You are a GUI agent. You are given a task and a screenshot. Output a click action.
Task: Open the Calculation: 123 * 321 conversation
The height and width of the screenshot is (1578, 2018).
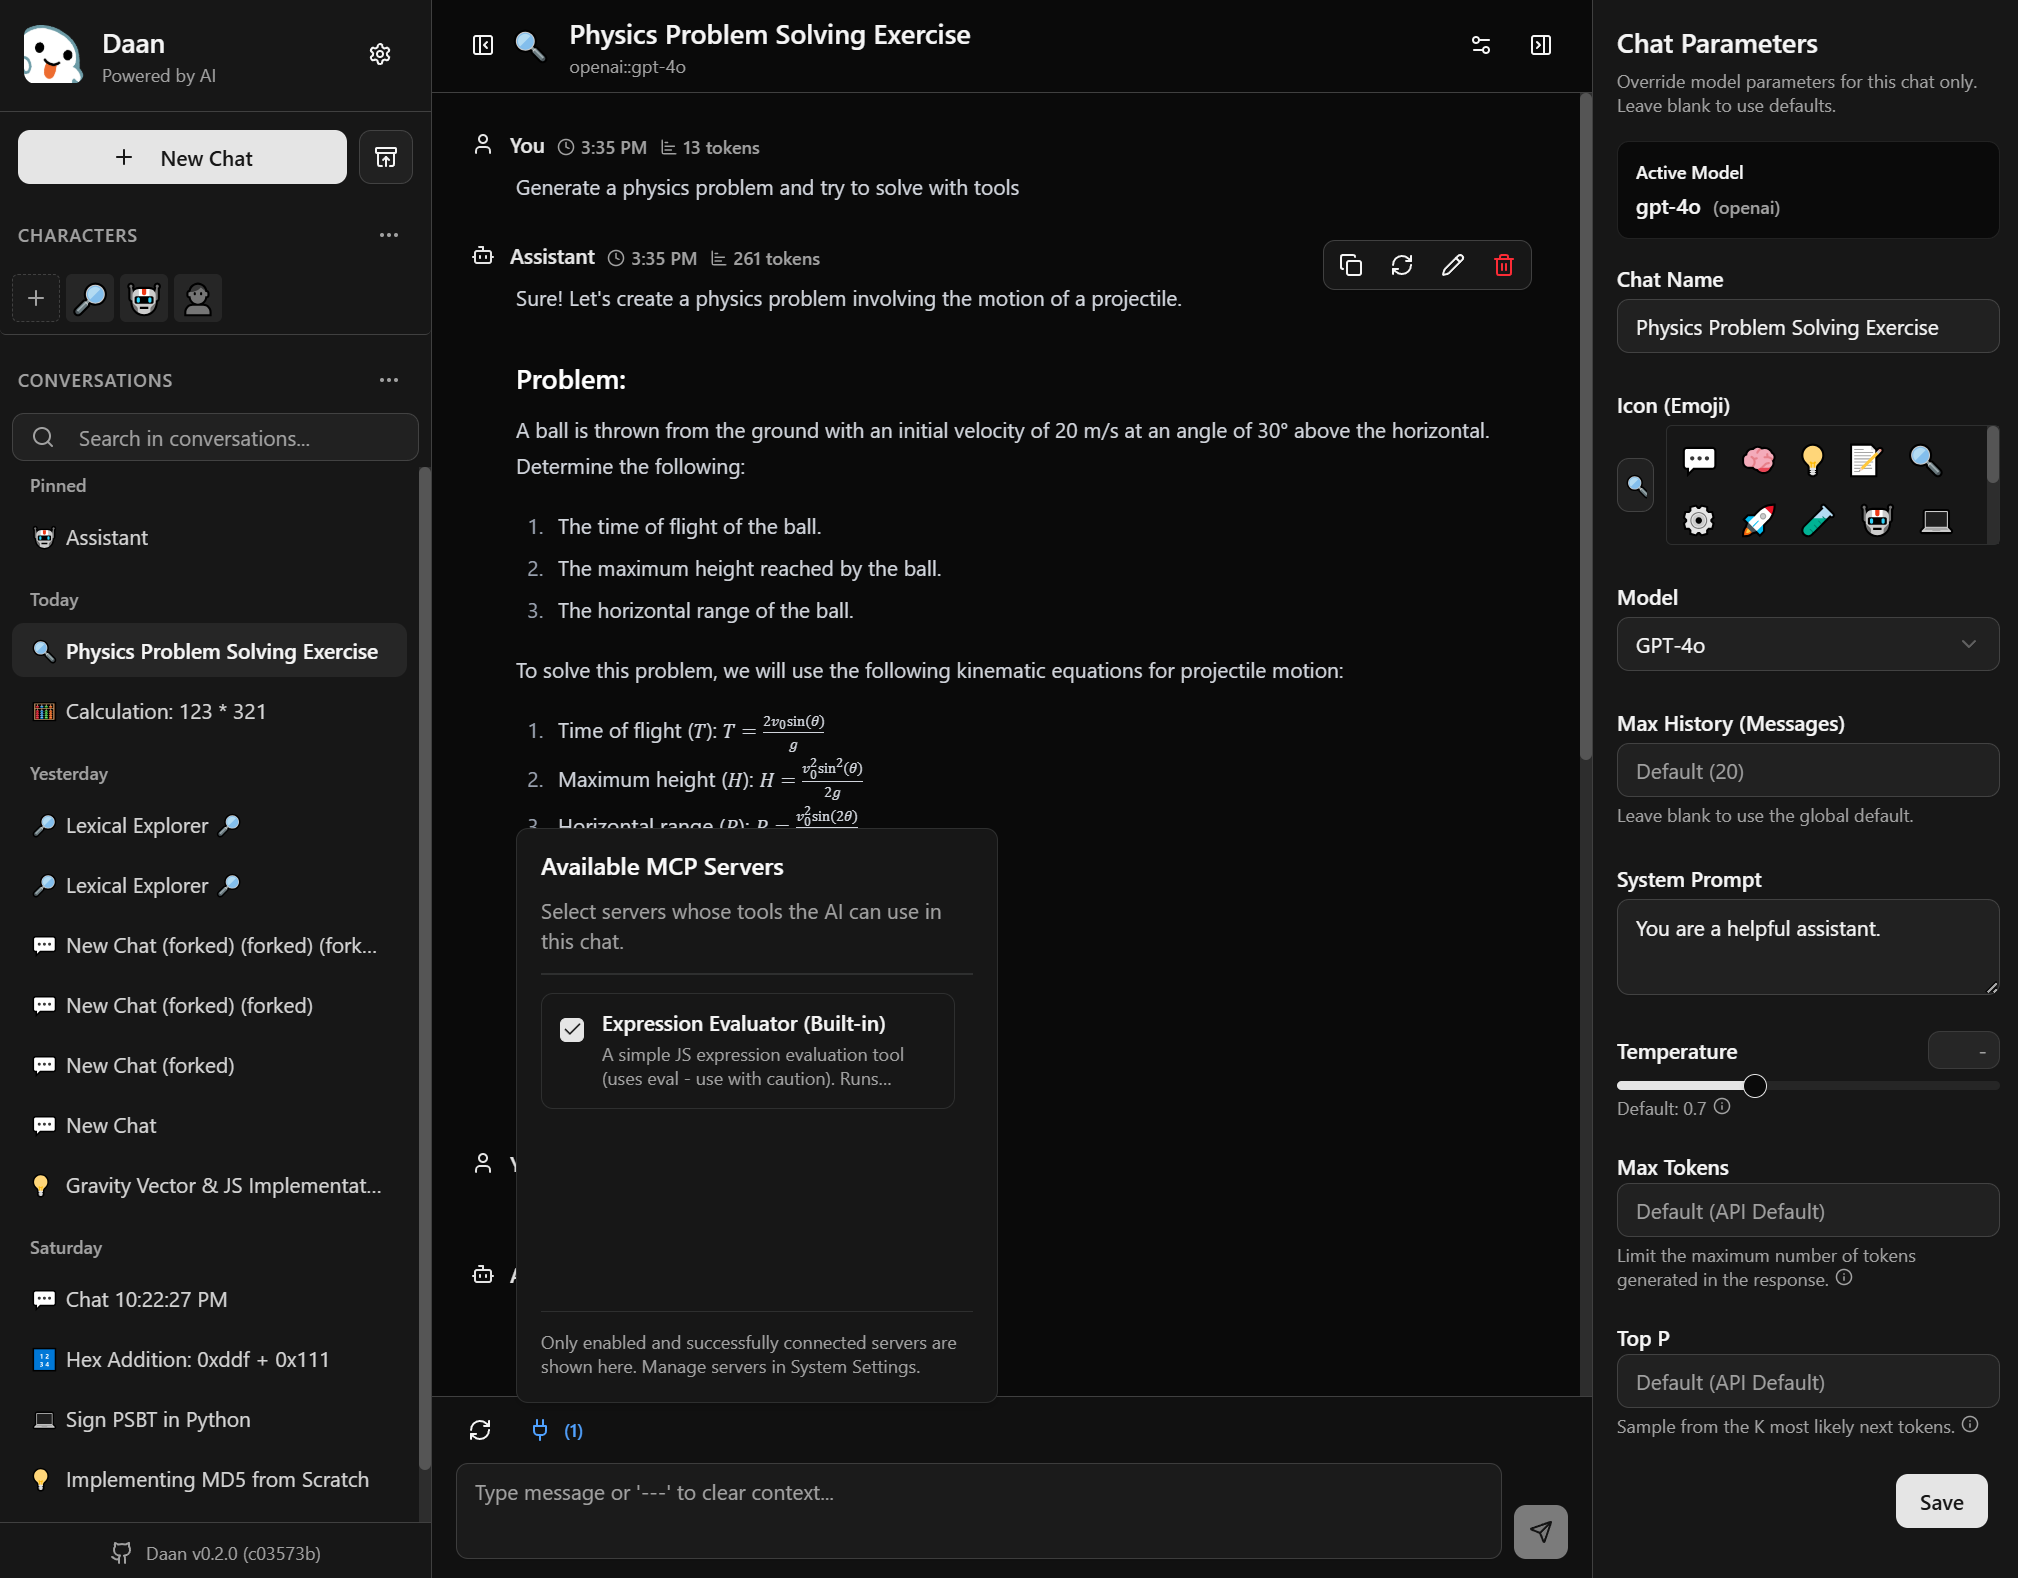pyautogui.click(x=166, y=711)
